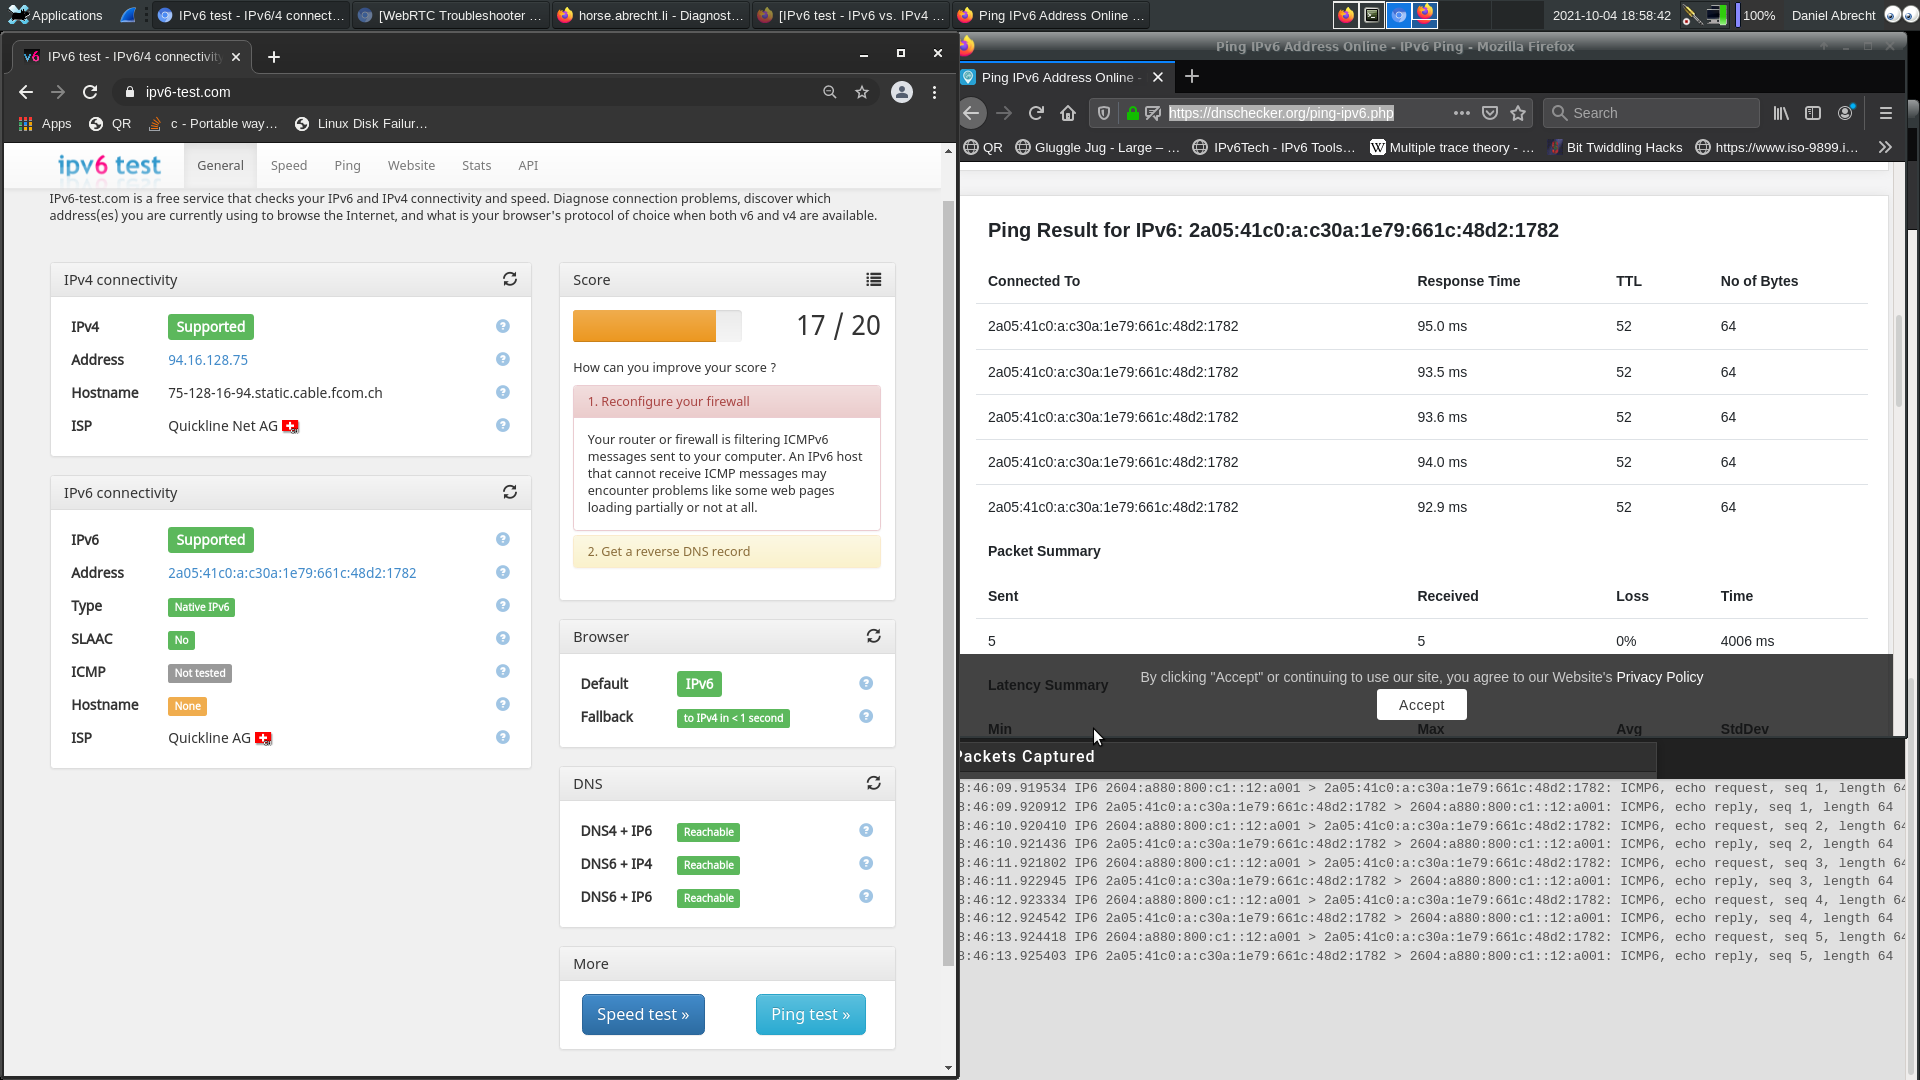
Task: Accept the privacy policy notice
Action: [1421, 704]
